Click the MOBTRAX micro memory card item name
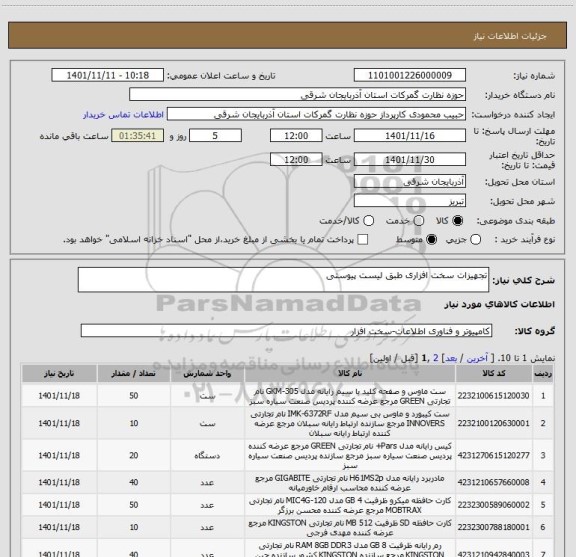The width and height of the screenshot is (576, 557). pos(350,505)
